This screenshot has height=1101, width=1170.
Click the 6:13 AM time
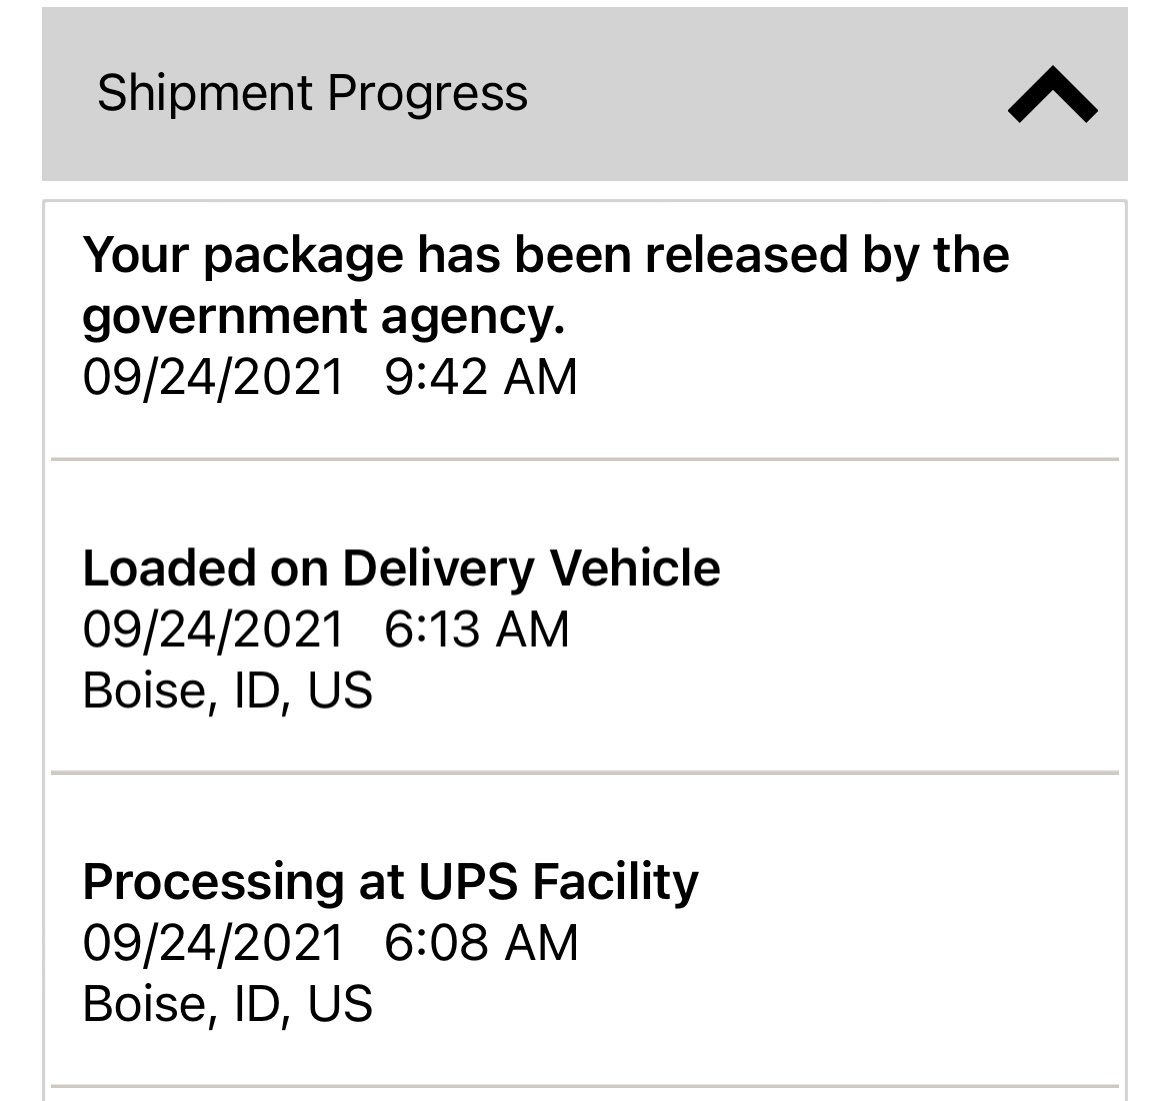(x=477, y=630)
